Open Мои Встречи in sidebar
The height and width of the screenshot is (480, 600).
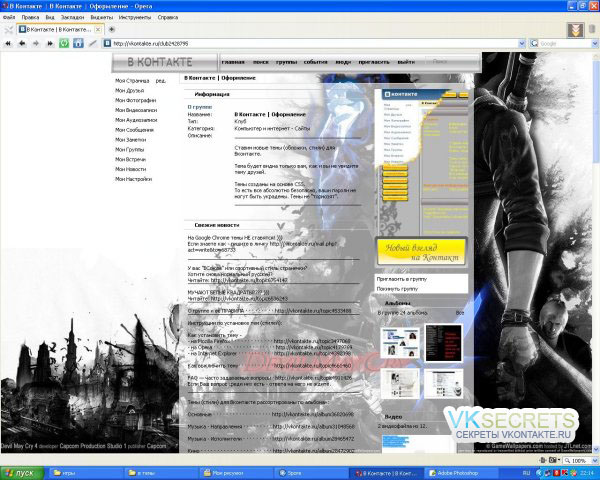tap(130, 159)
